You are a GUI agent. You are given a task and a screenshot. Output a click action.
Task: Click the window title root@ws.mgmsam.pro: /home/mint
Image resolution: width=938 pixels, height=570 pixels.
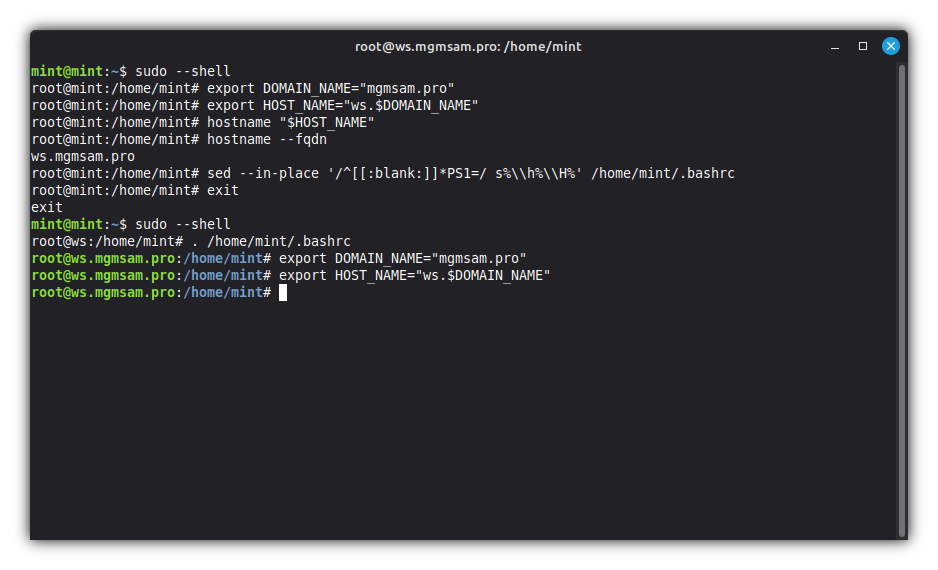point(468,46)
